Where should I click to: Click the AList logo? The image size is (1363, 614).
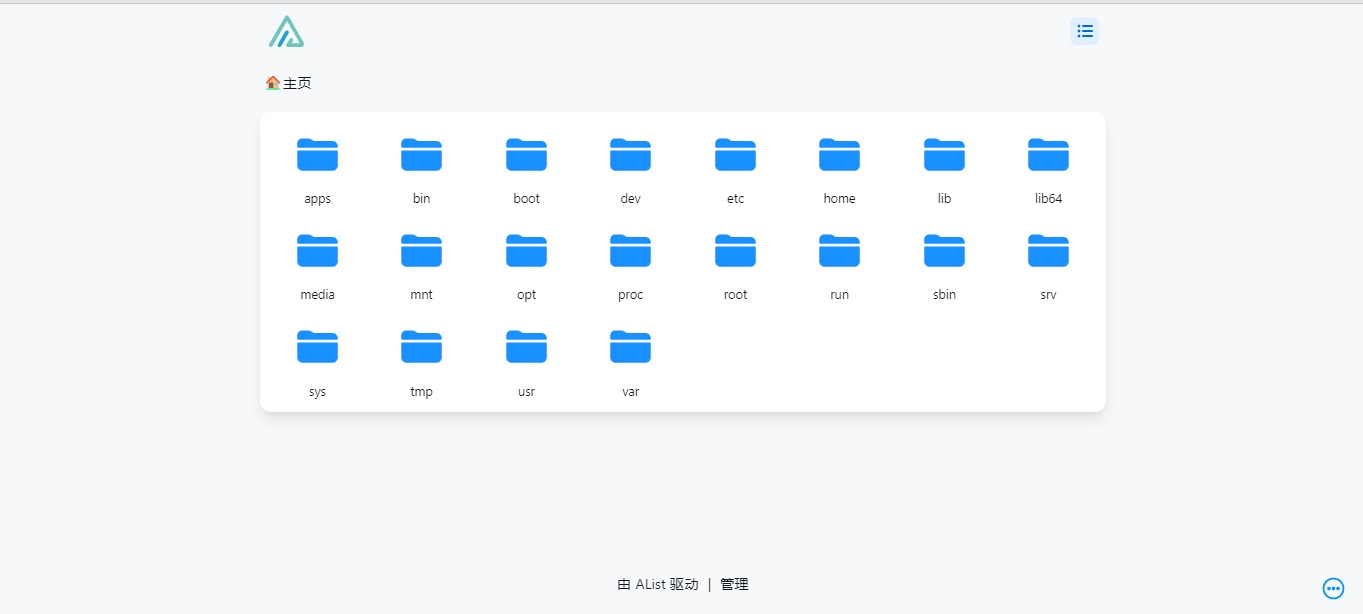point(286,32)
